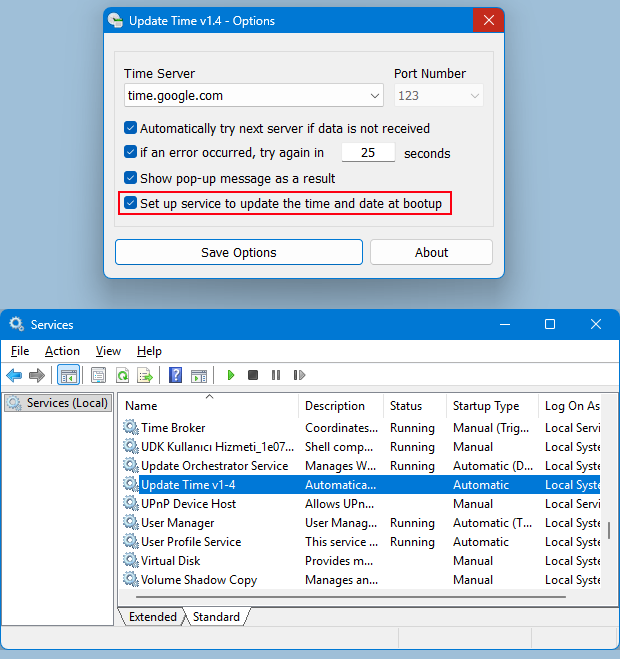Viewport: 620px width, 659px height.
Task: Select the 'Virtual Disk' service name
Action: click(x=171, y=561)
